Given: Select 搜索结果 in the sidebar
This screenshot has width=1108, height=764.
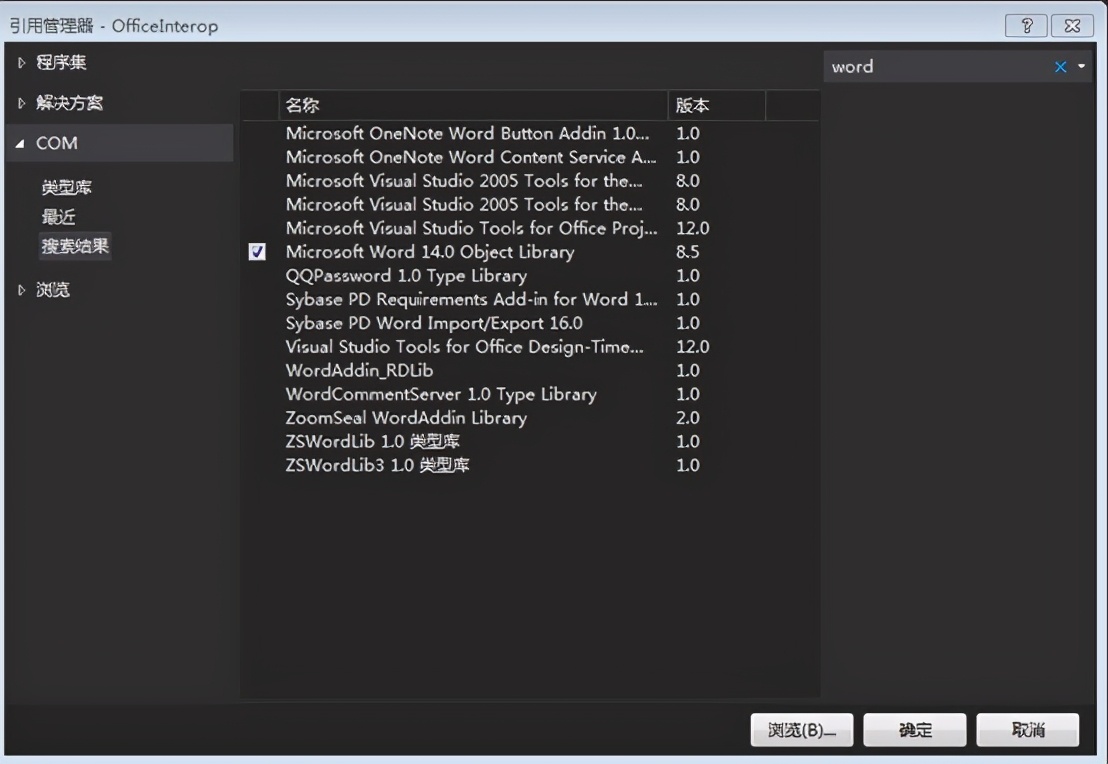Looking at the screenshot, I should [x=75, y=245].
